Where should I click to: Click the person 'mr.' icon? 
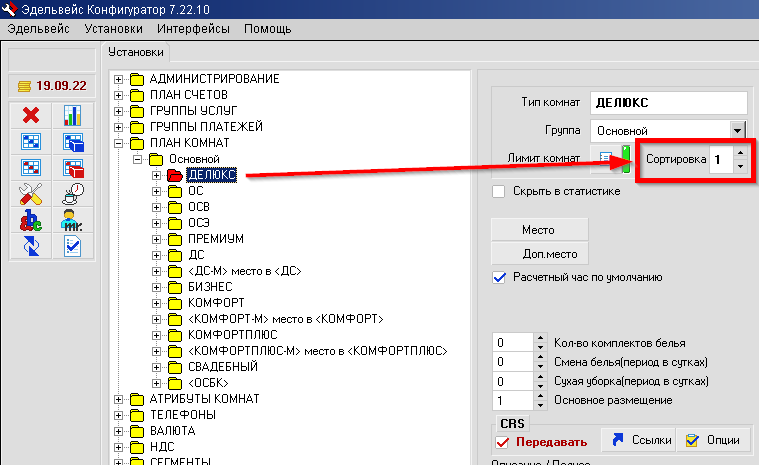73,220
